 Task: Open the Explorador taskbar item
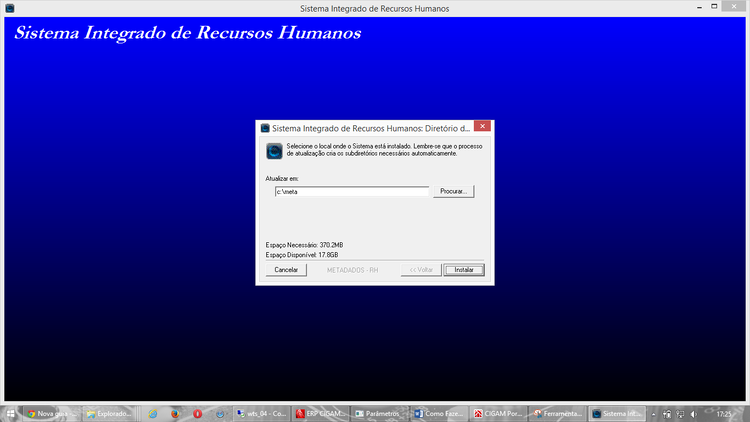[x=110, y=414]
